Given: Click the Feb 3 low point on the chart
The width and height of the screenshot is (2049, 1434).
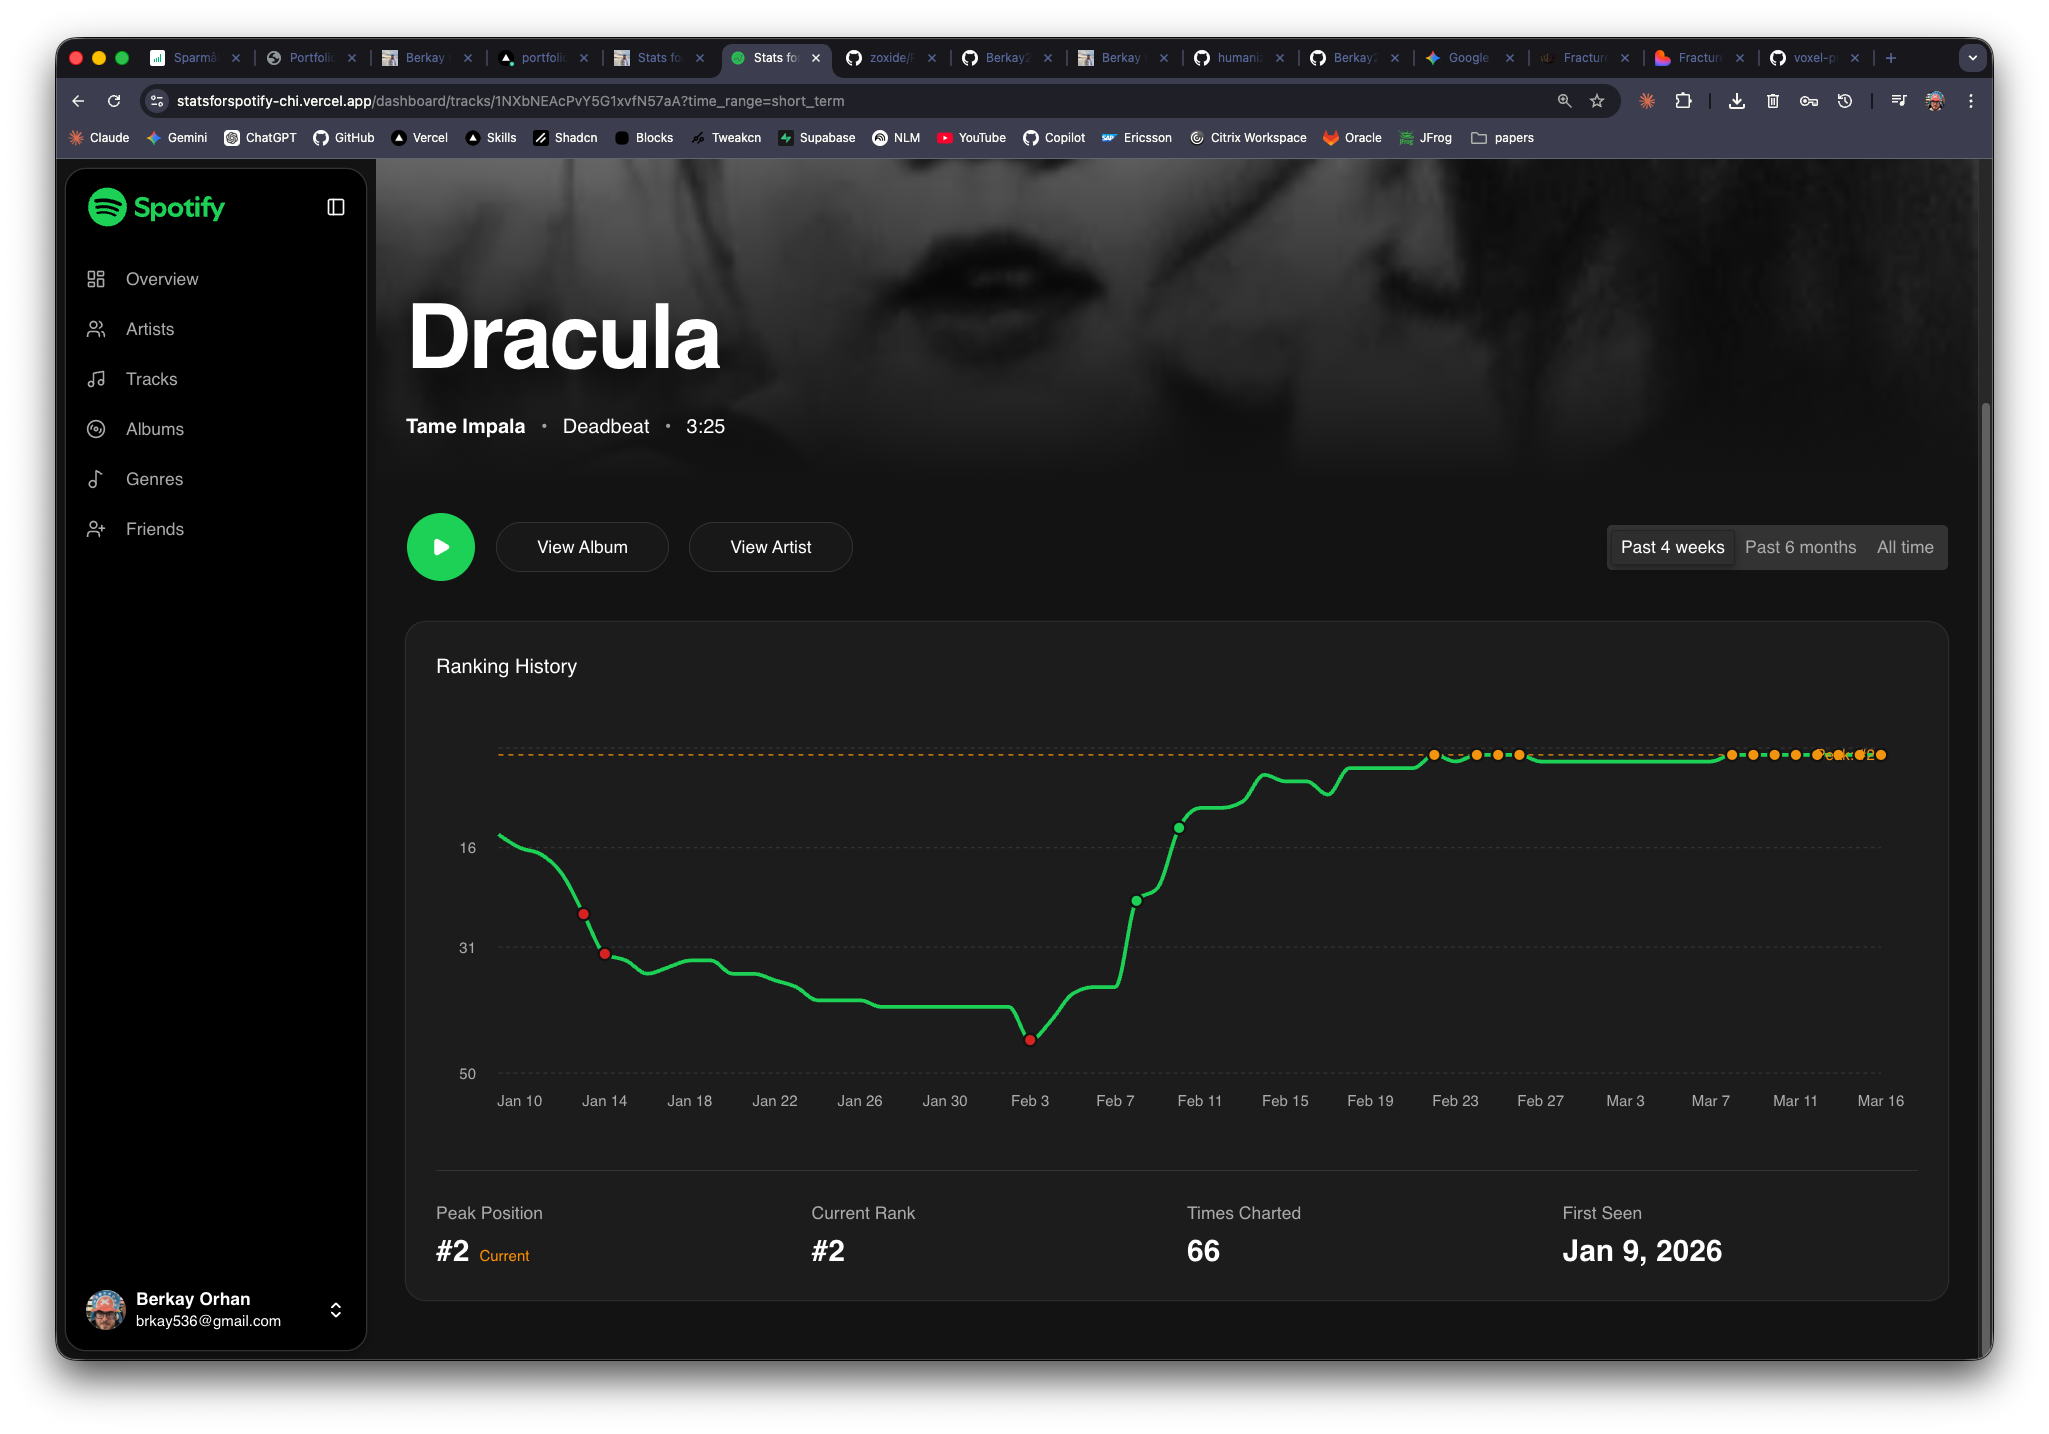Looking at the screenshot, I should 1029,1039.
